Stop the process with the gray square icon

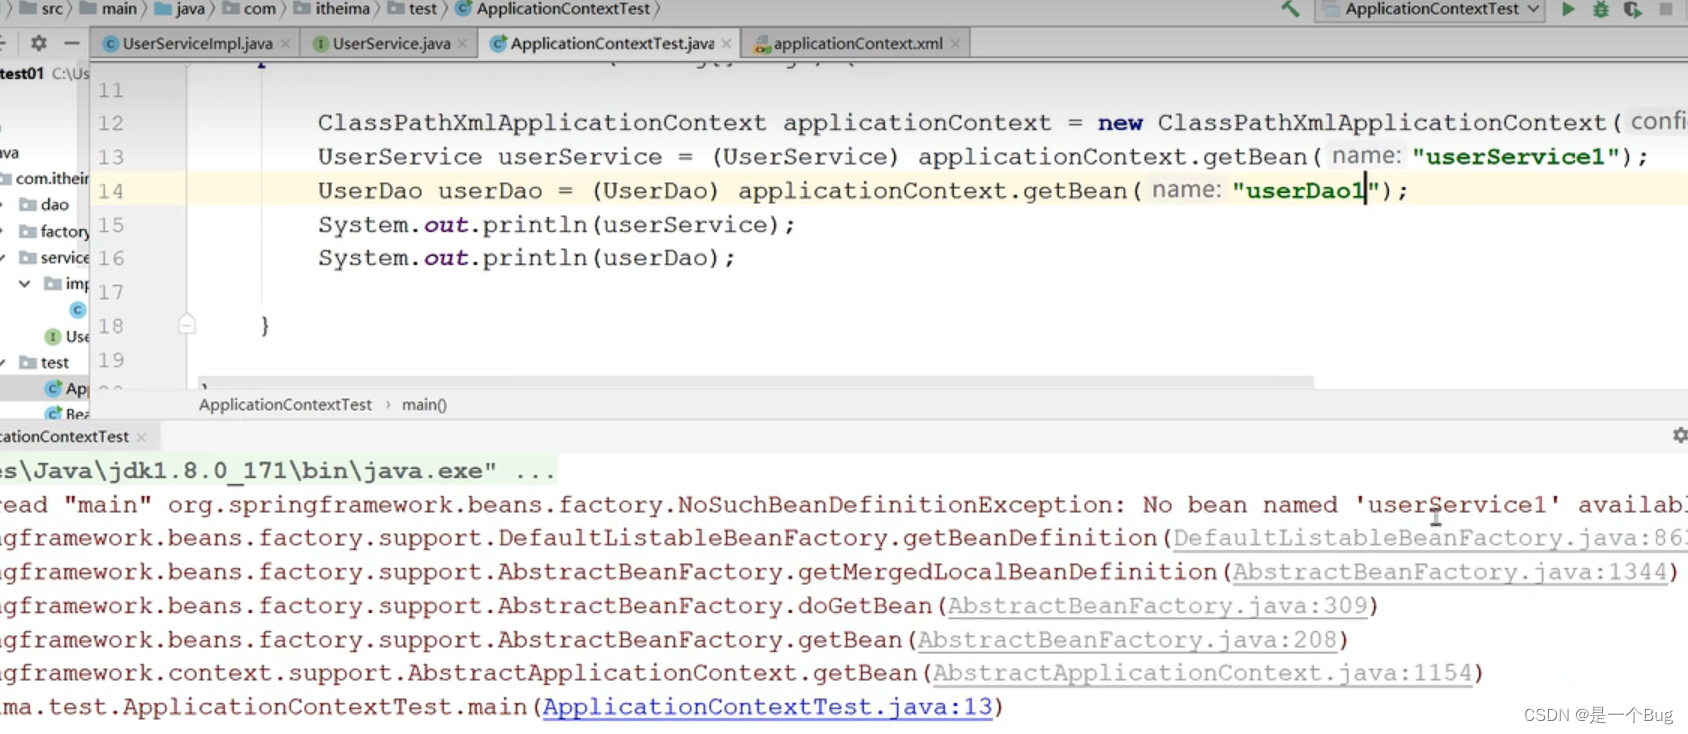click(1666, 9)
